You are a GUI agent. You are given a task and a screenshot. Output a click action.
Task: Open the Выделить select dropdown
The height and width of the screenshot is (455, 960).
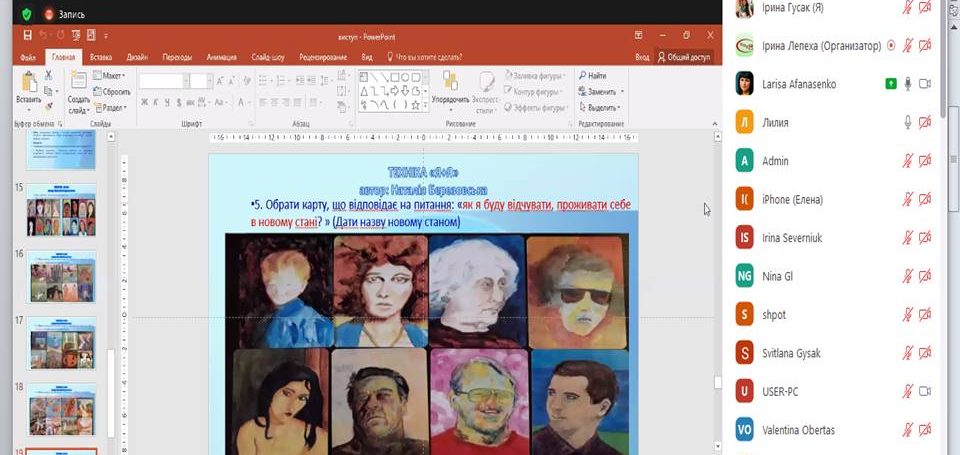[x=599, y=108]
